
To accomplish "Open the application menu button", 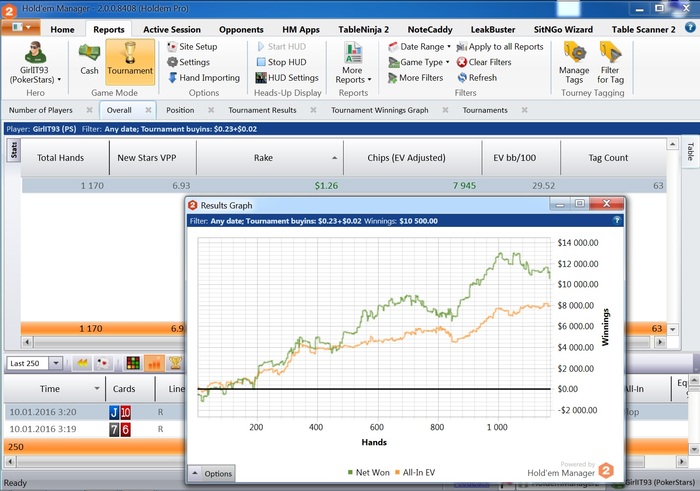I will [x=21, y=27].
